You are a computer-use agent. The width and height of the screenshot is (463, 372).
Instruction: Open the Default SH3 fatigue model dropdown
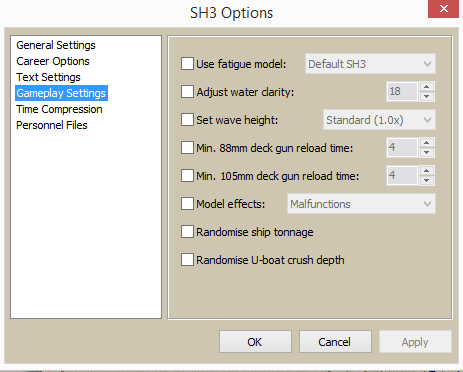pyautogui.click(x=370, y=64)
